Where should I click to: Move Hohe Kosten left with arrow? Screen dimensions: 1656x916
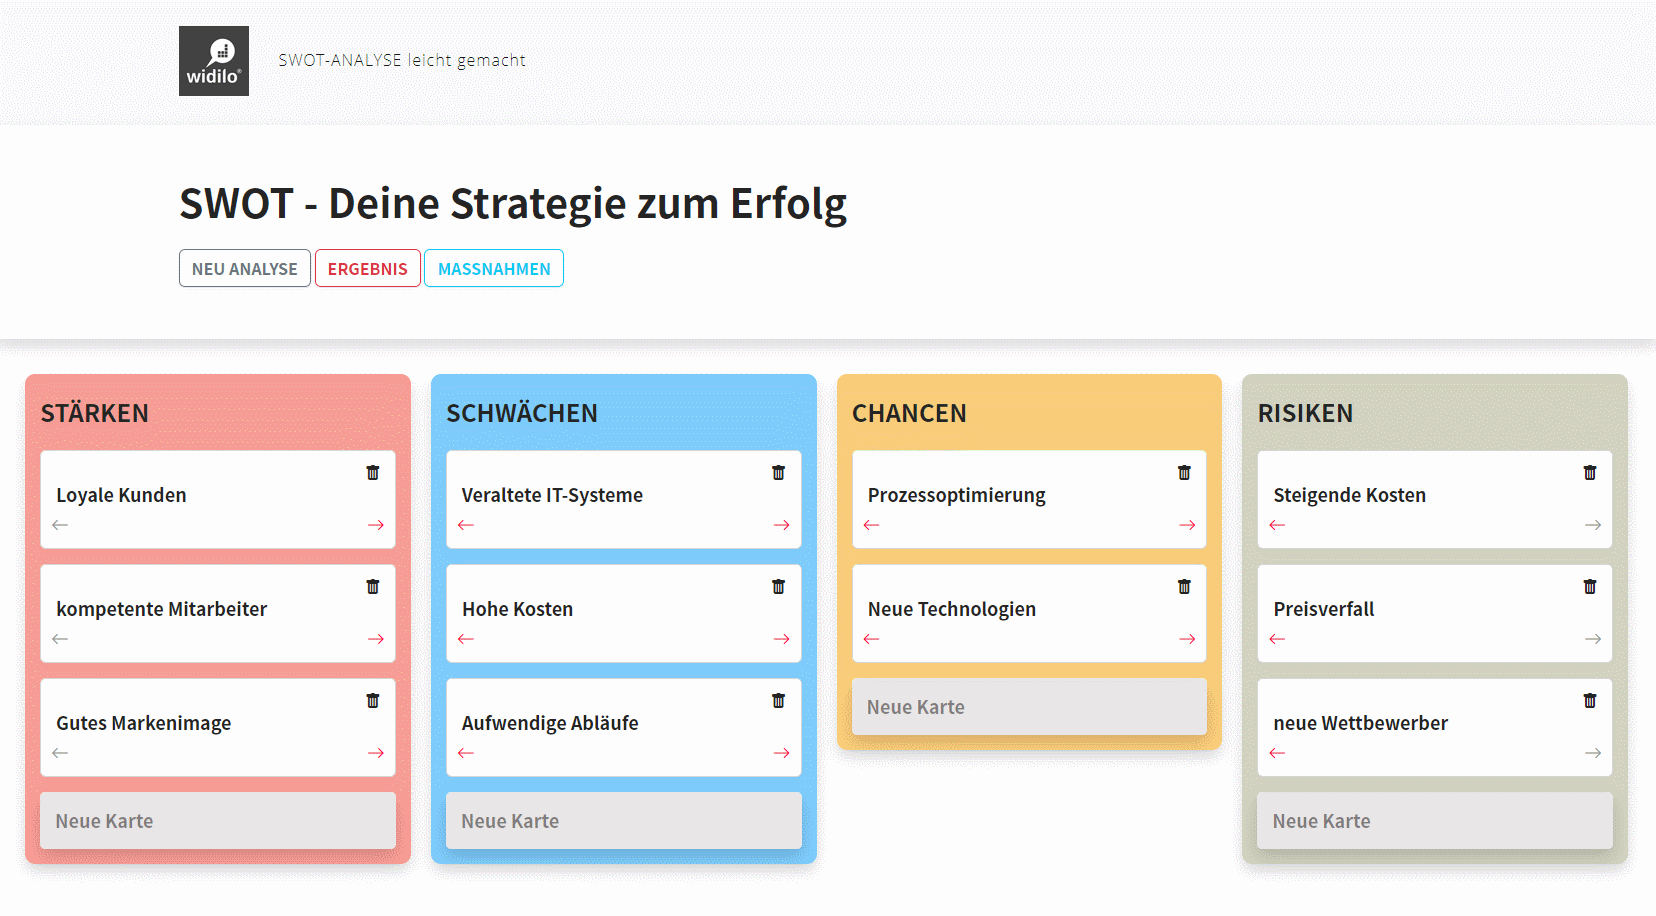click(466, 639)
